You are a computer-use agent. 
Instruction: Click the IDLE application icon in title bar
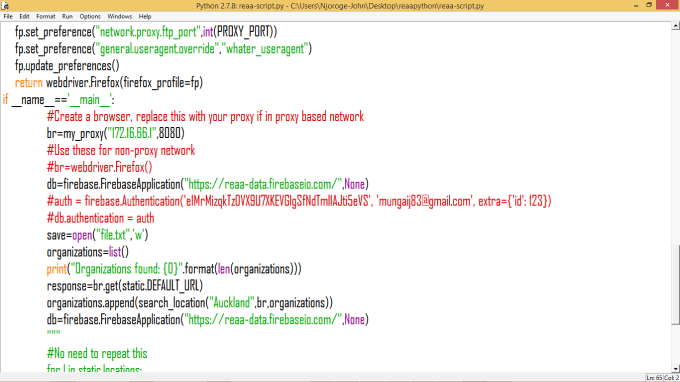pyautogui.click(x=5, y=6)
